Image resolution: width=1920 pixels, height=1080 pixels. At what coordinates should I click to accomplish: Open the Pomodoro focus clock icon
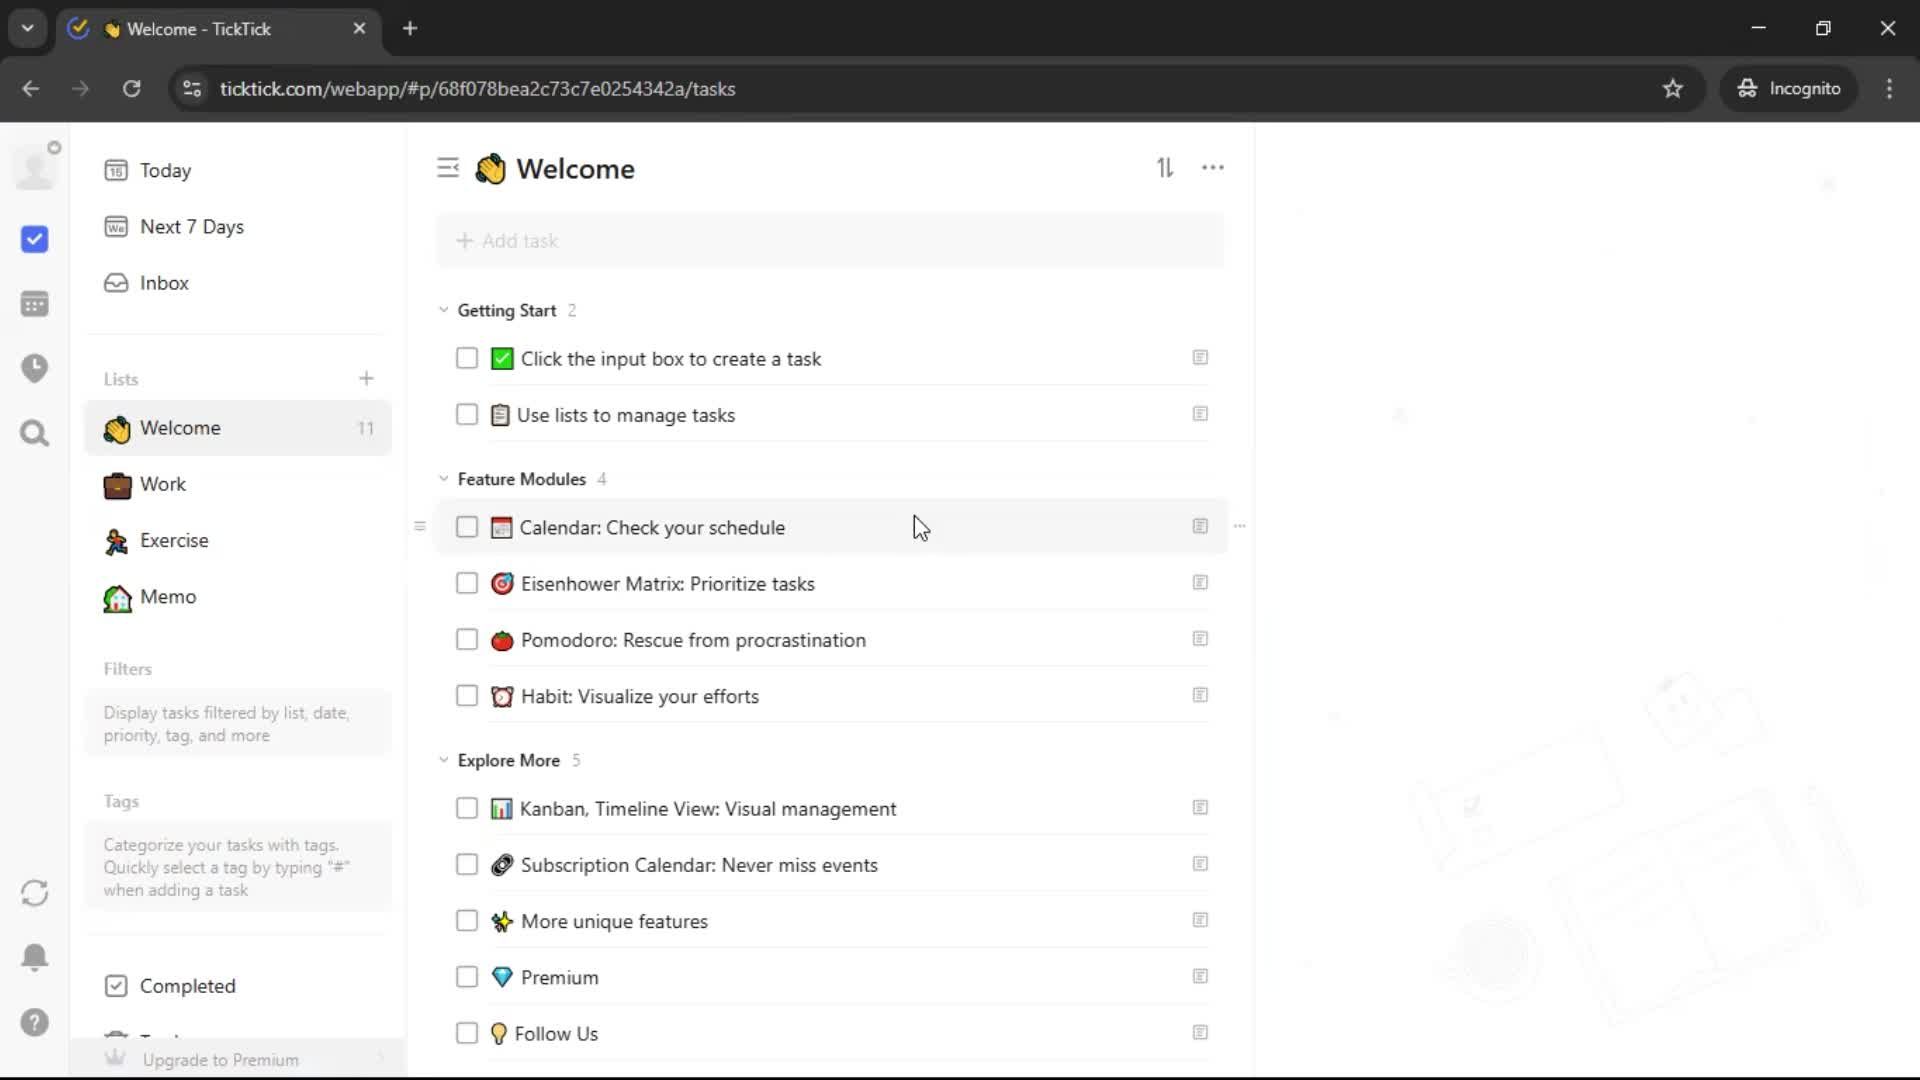click(34, 368)
